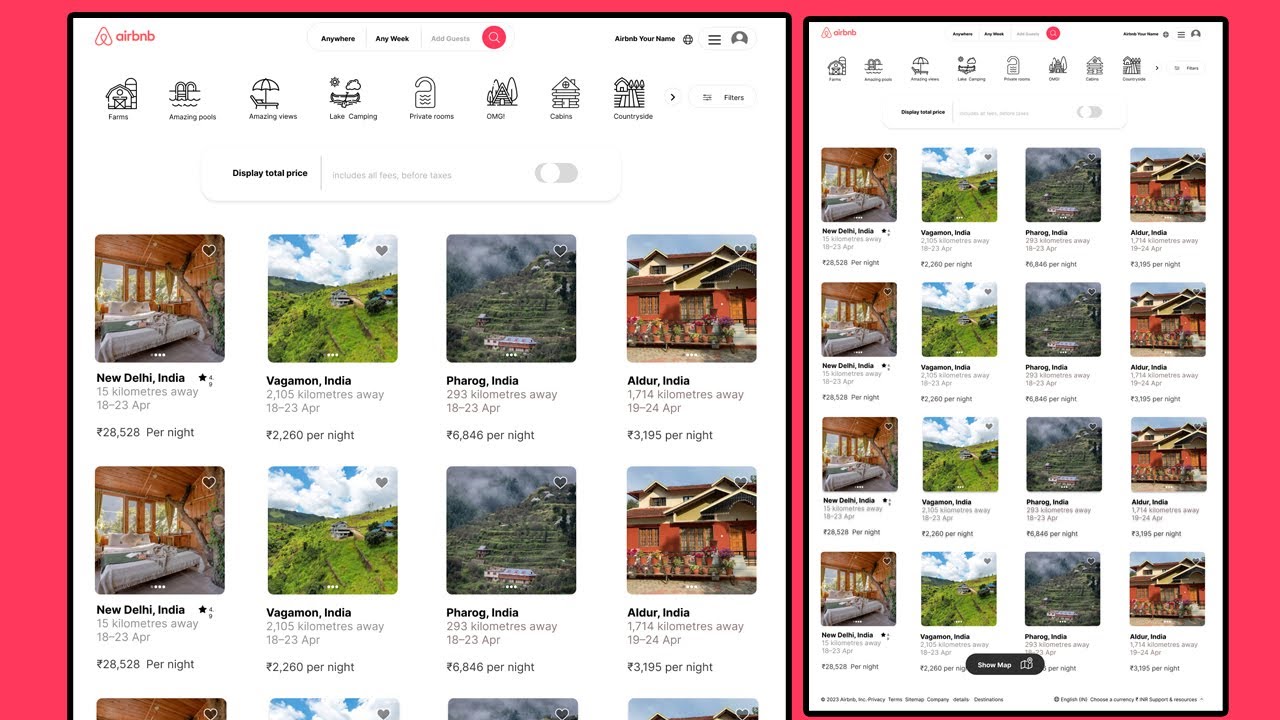Viewport: 1280px width, 720px height.
Task: Select the Farms category in large window
Action: pyautogui.click(x=120, y=99)
